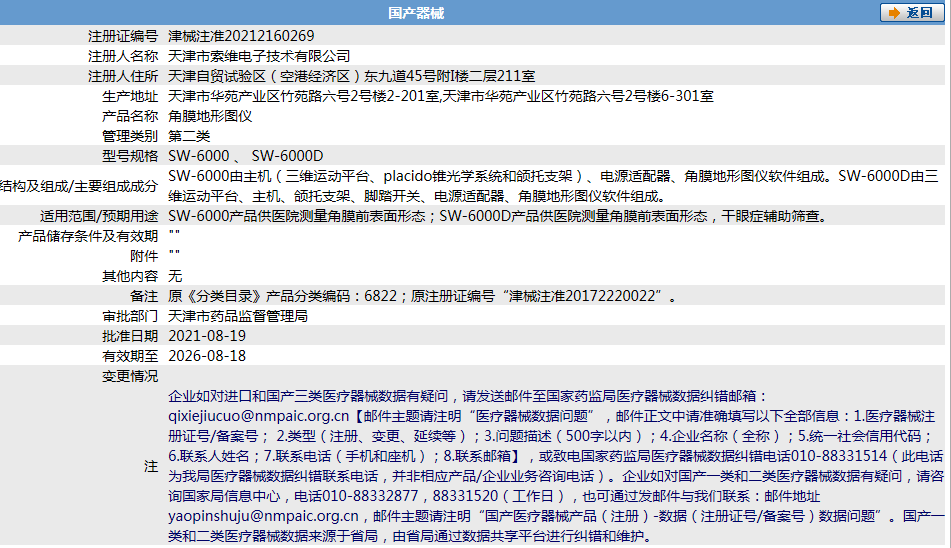951x548 pixels.
Task: Click the 附件 label
Action: point(144,256)
